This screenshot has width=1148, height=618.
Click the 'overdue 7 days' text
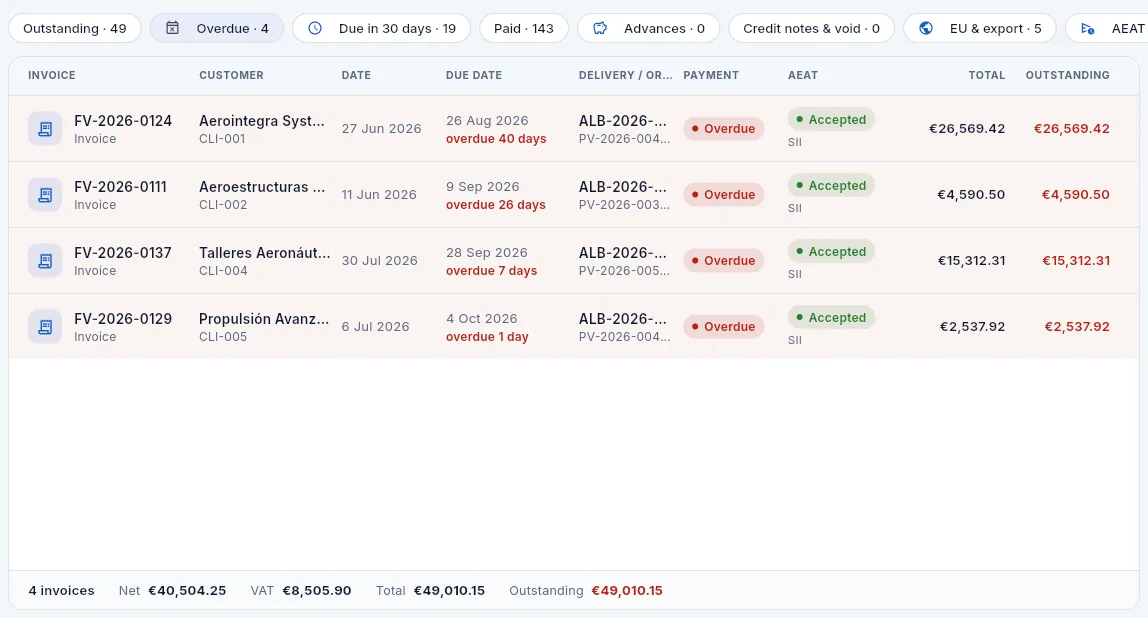coord(491,271)
